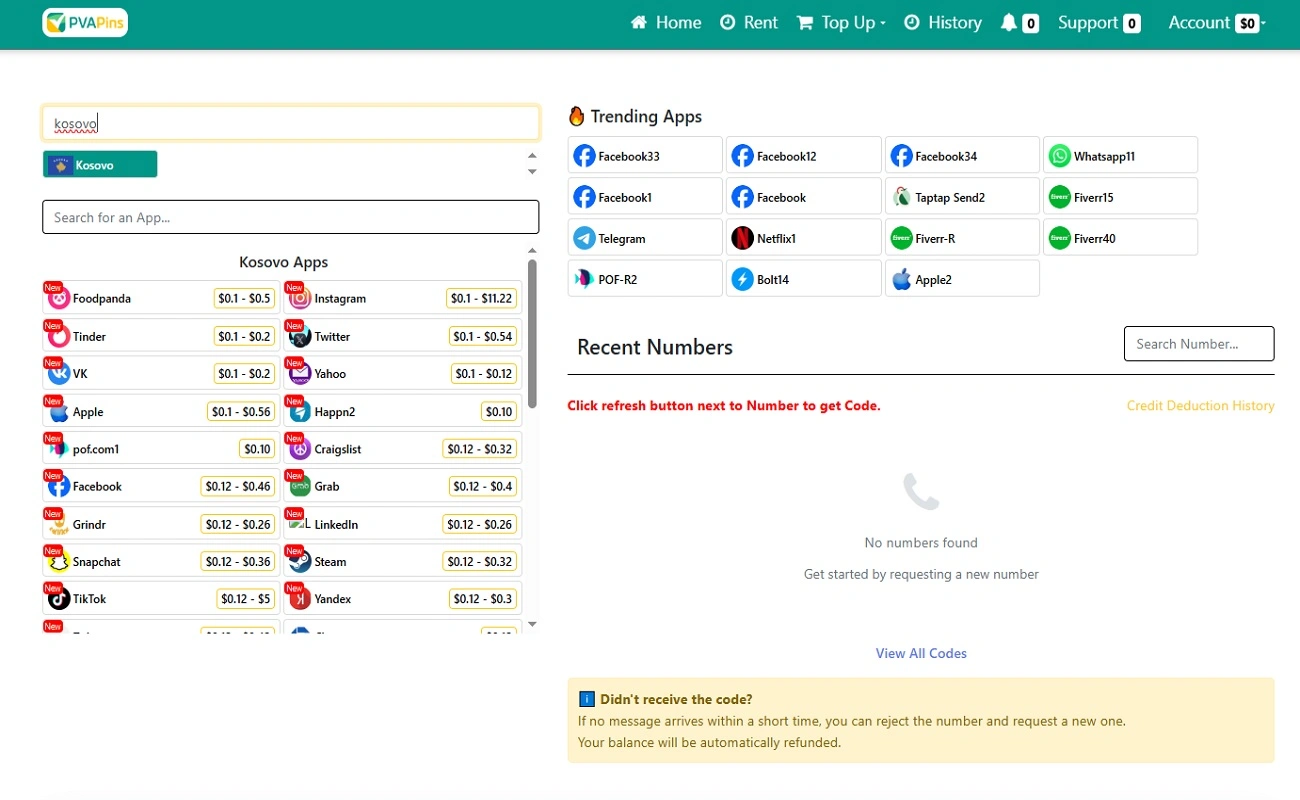
Task: Choose the Fiverr40 trending app
Action: coord(1120,238)
